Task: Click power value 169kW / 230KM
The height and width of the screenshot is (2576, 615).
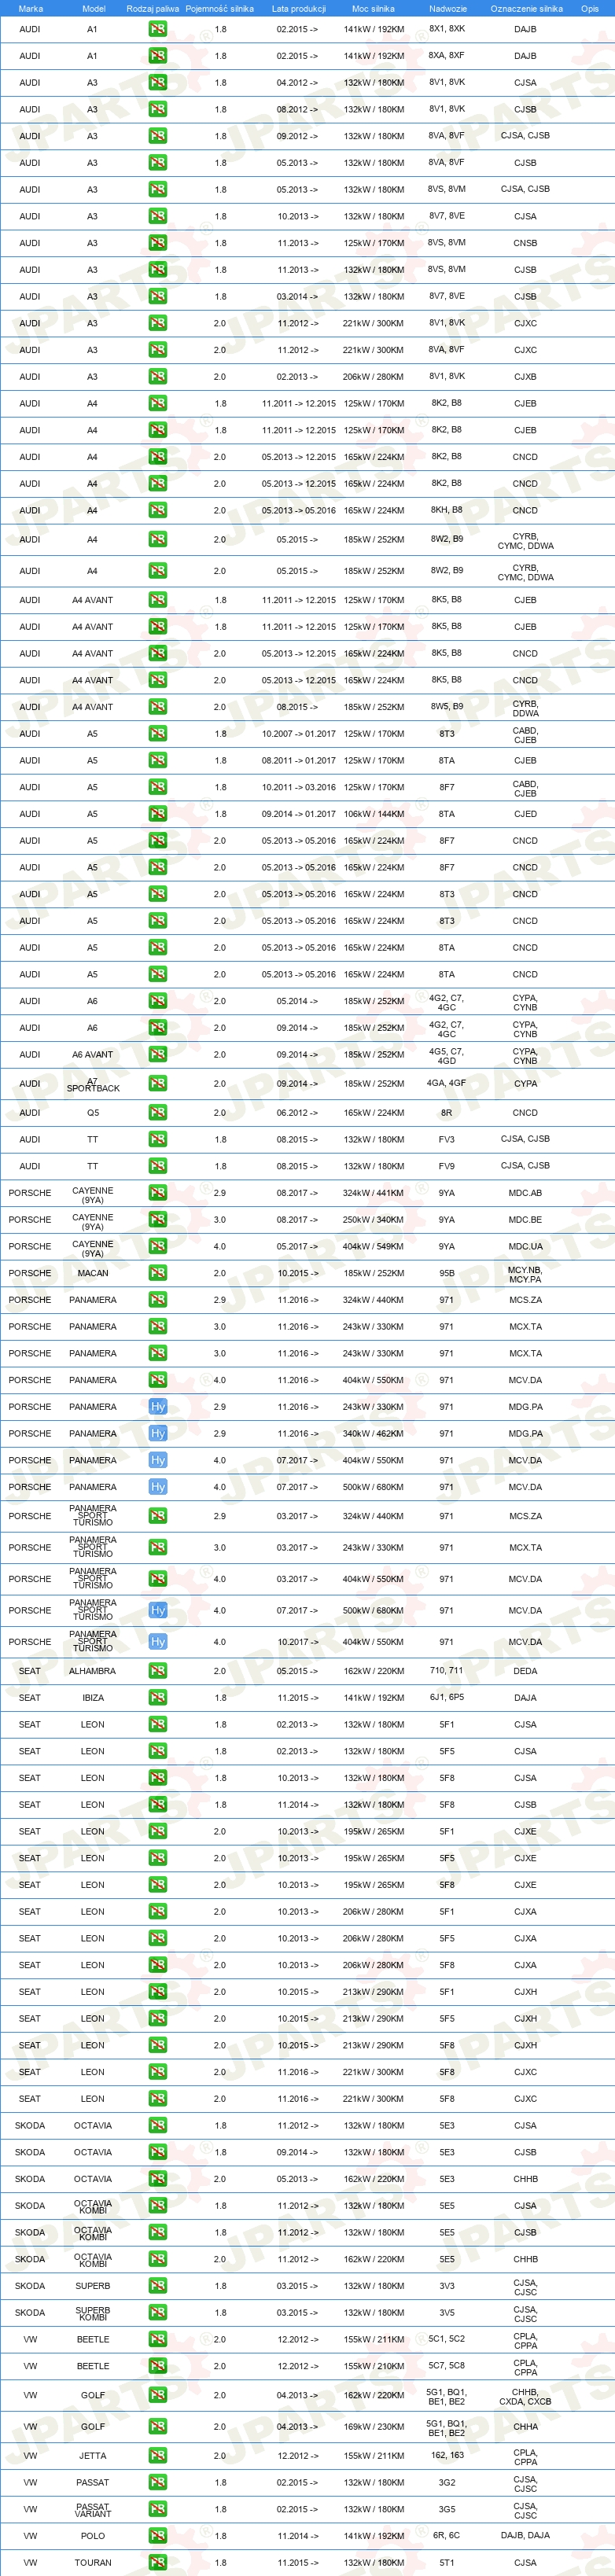Action: 374,2427
